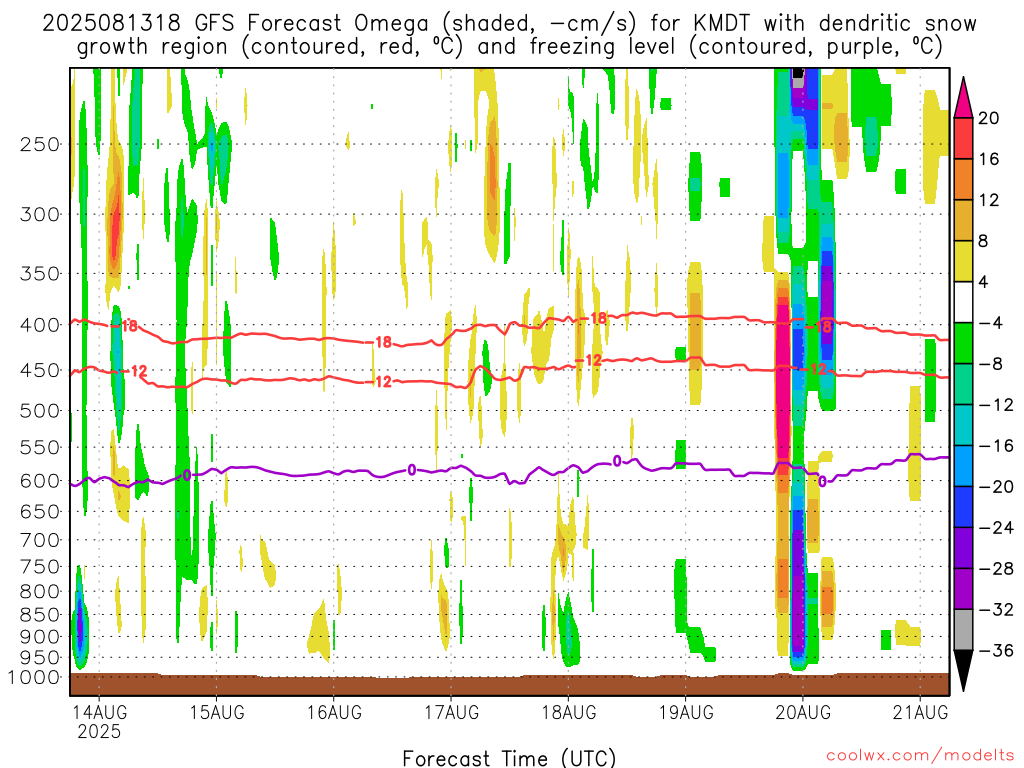Select the 16AUG date label

tap(334, 712)
